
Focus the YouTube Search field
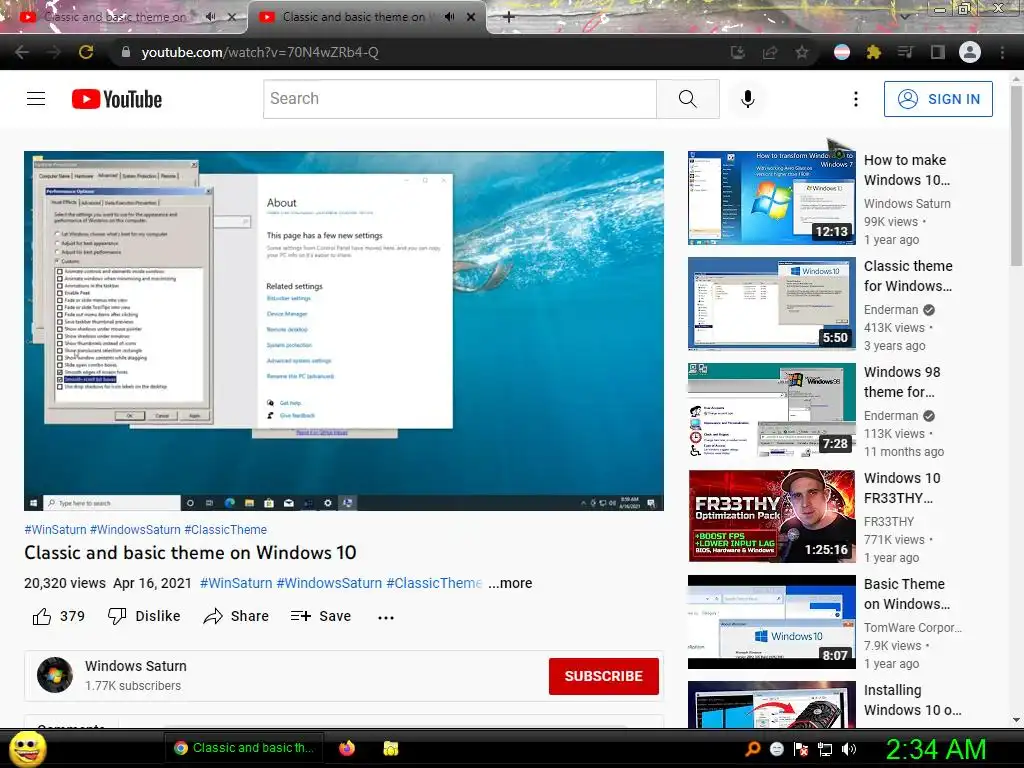460,99
